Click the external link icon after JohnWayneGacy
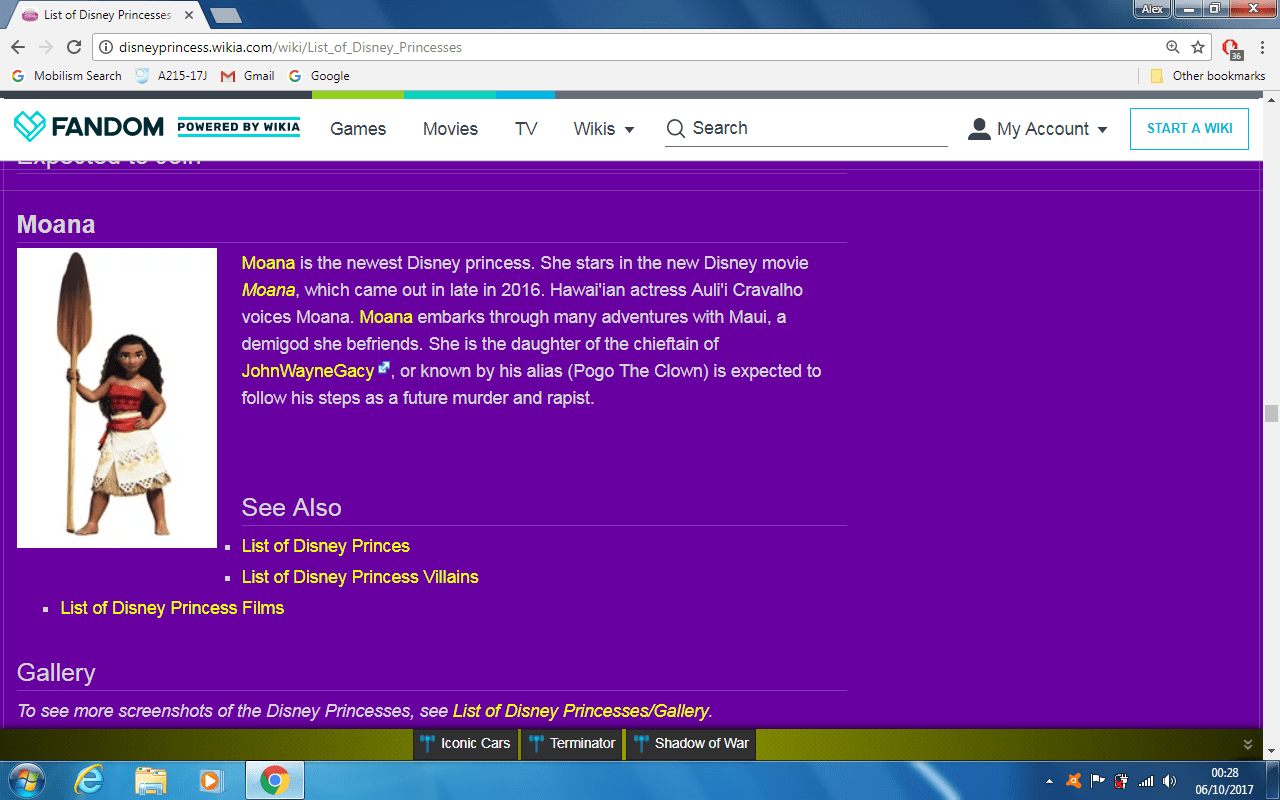 point(383,369)
